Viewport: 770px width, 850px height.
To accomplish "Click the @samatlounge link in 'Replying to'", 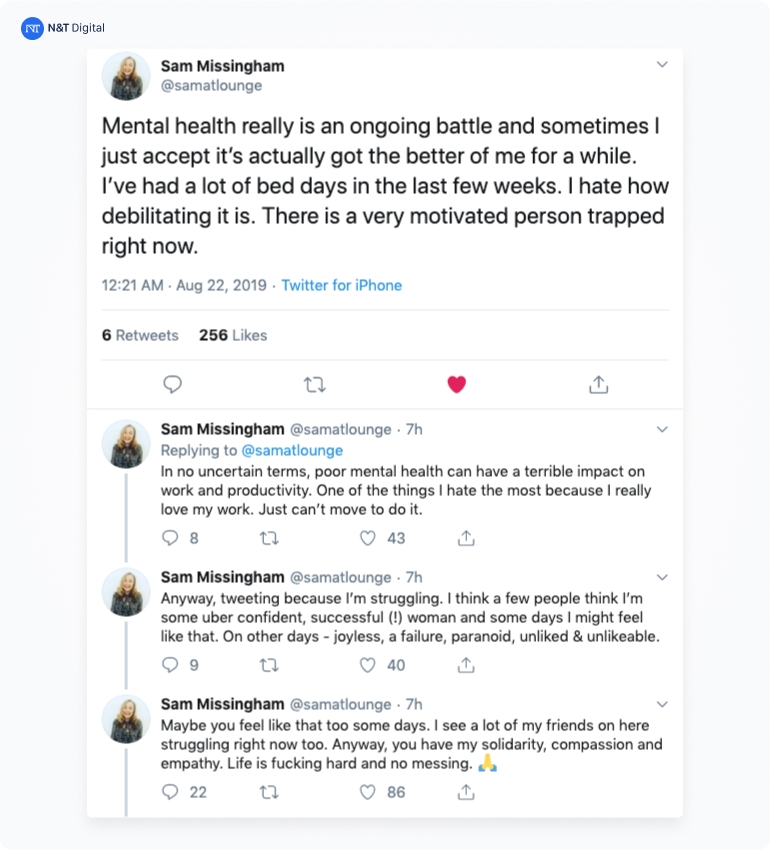I will 292,450.
